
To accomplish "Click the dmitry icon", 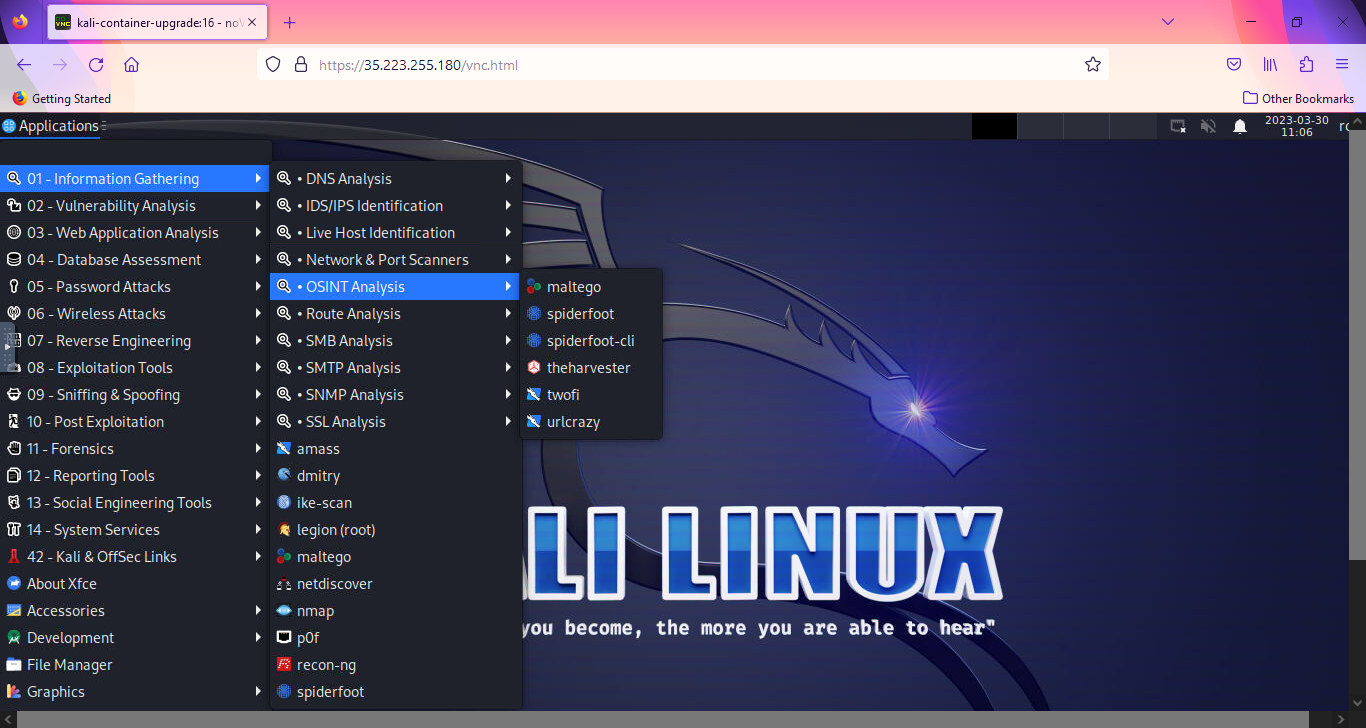I will coord(284,476).
